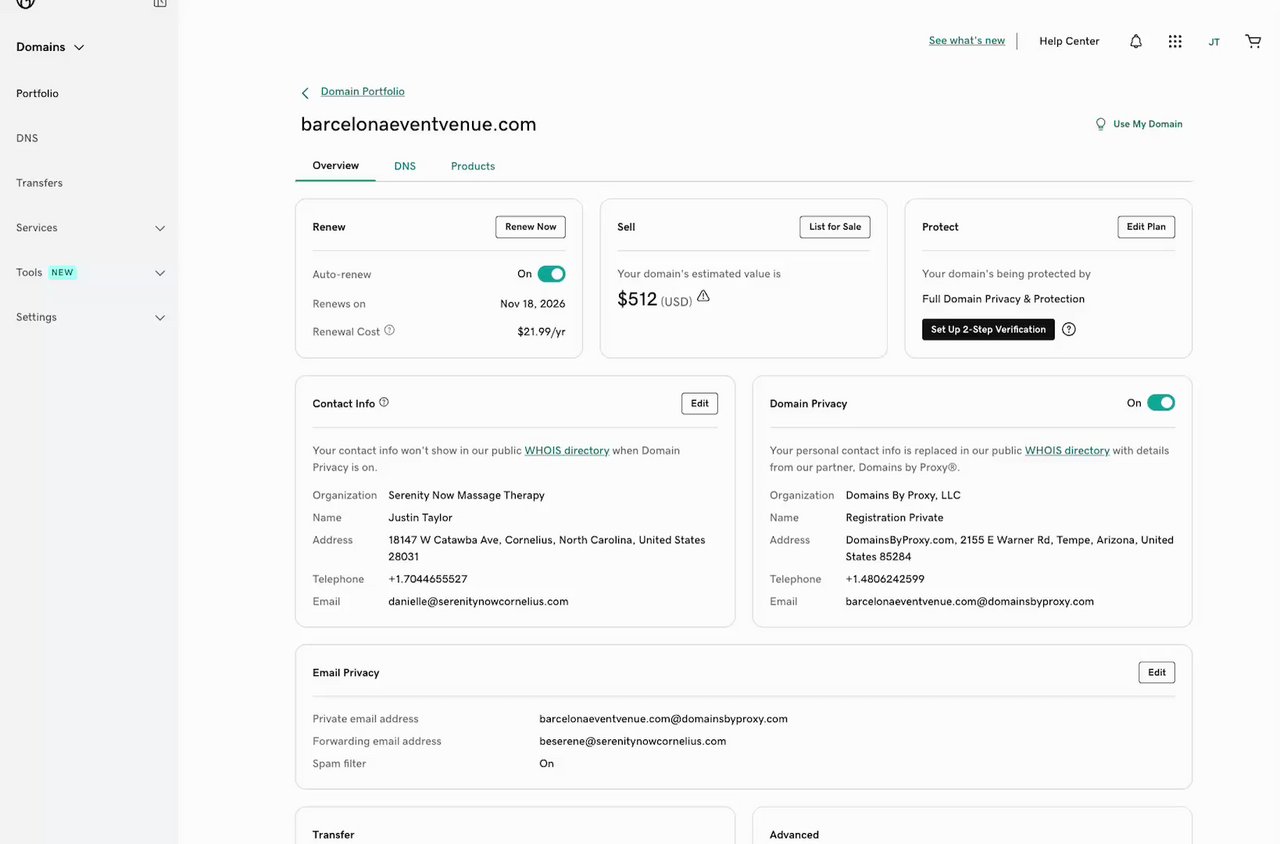
Task: Turn off the Auto-renew toggle
Action: 551,274
